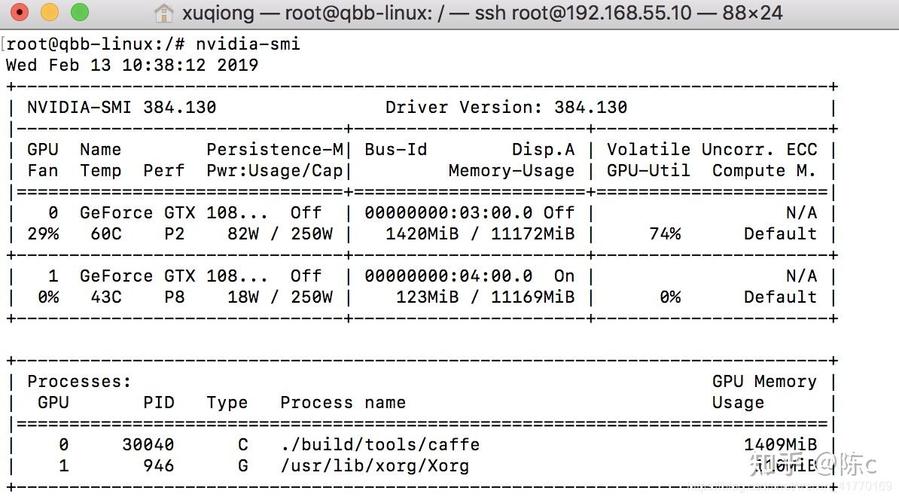Click the window title text xuqiong

click(x=218, y=14)
